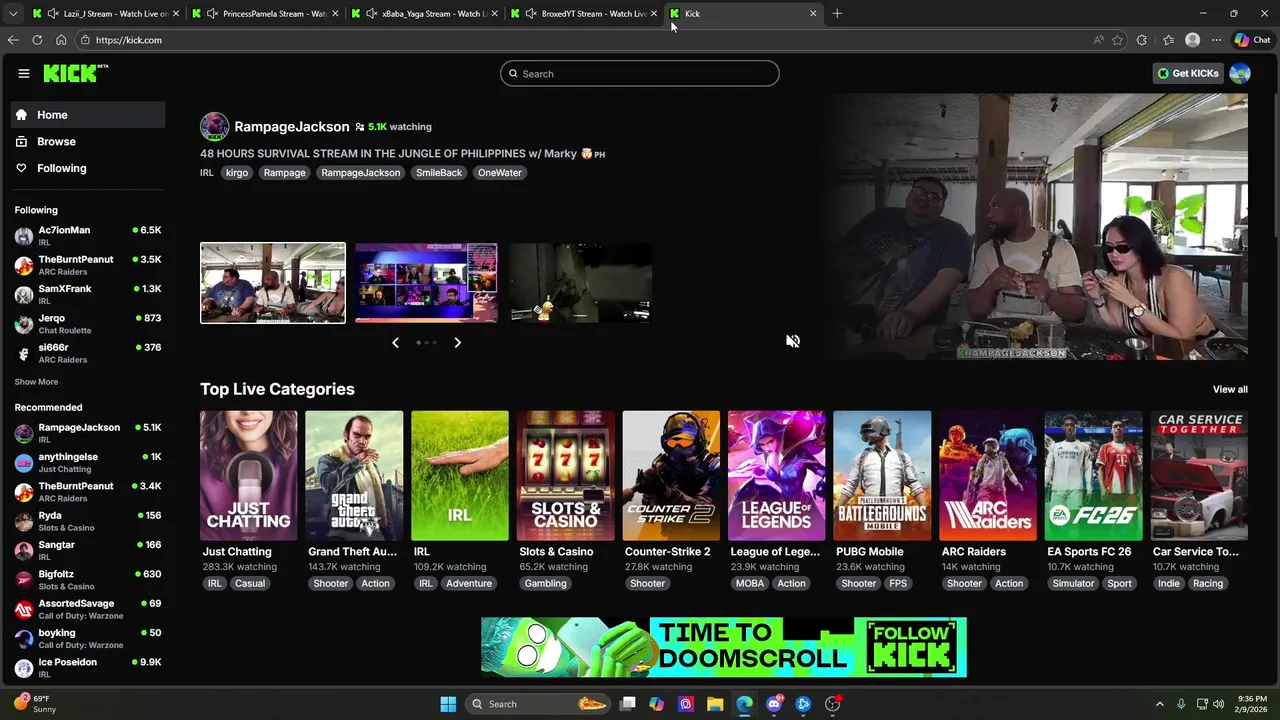Image resolution: width=1280 pixels, height=720 pixels.
Task: Click the browser back button
Action: pyautogui.click(x=13, y=40)
